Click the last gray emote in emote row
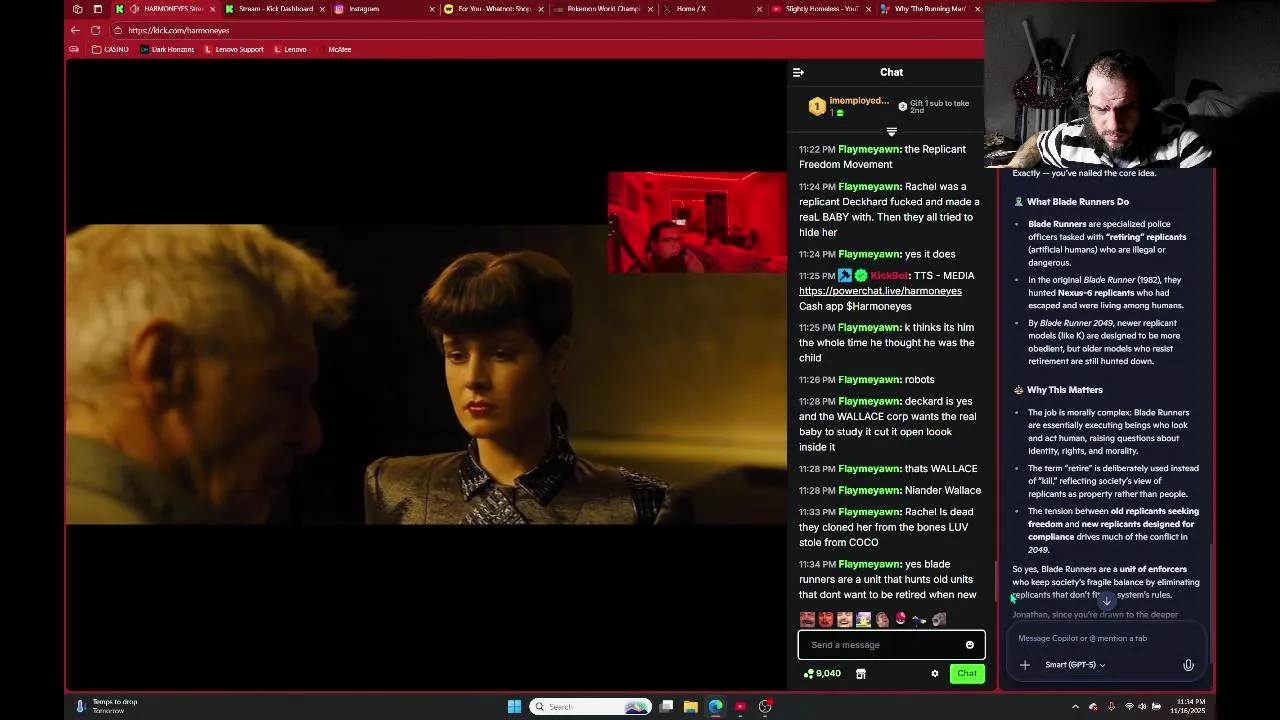Screen dimensions: 1280x720 pos(939,620)
